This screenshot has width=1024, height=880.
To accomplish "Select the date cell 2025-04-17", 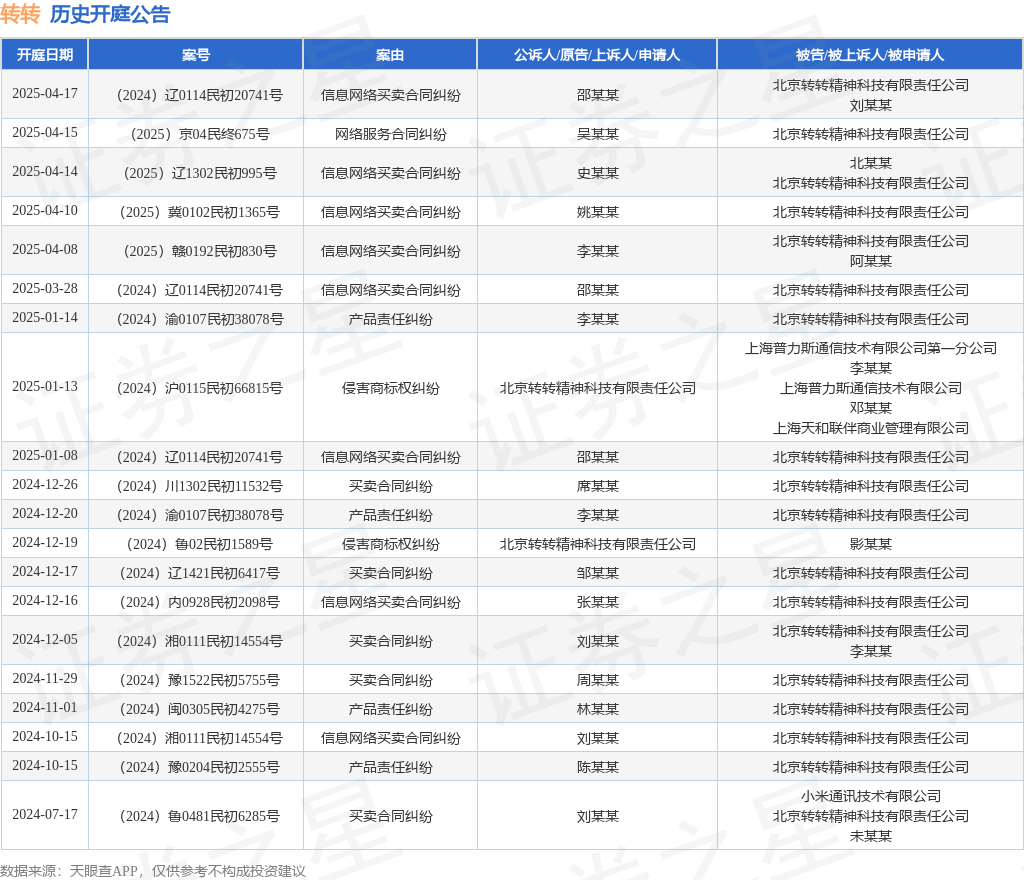I will tap(45, 93).
